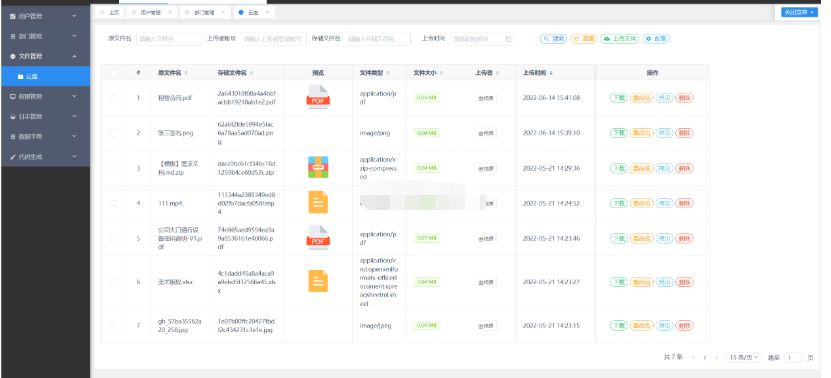Click the PDF preview icon for 租赁合同.pdf
831x378 pixels.
pos(318,97)
